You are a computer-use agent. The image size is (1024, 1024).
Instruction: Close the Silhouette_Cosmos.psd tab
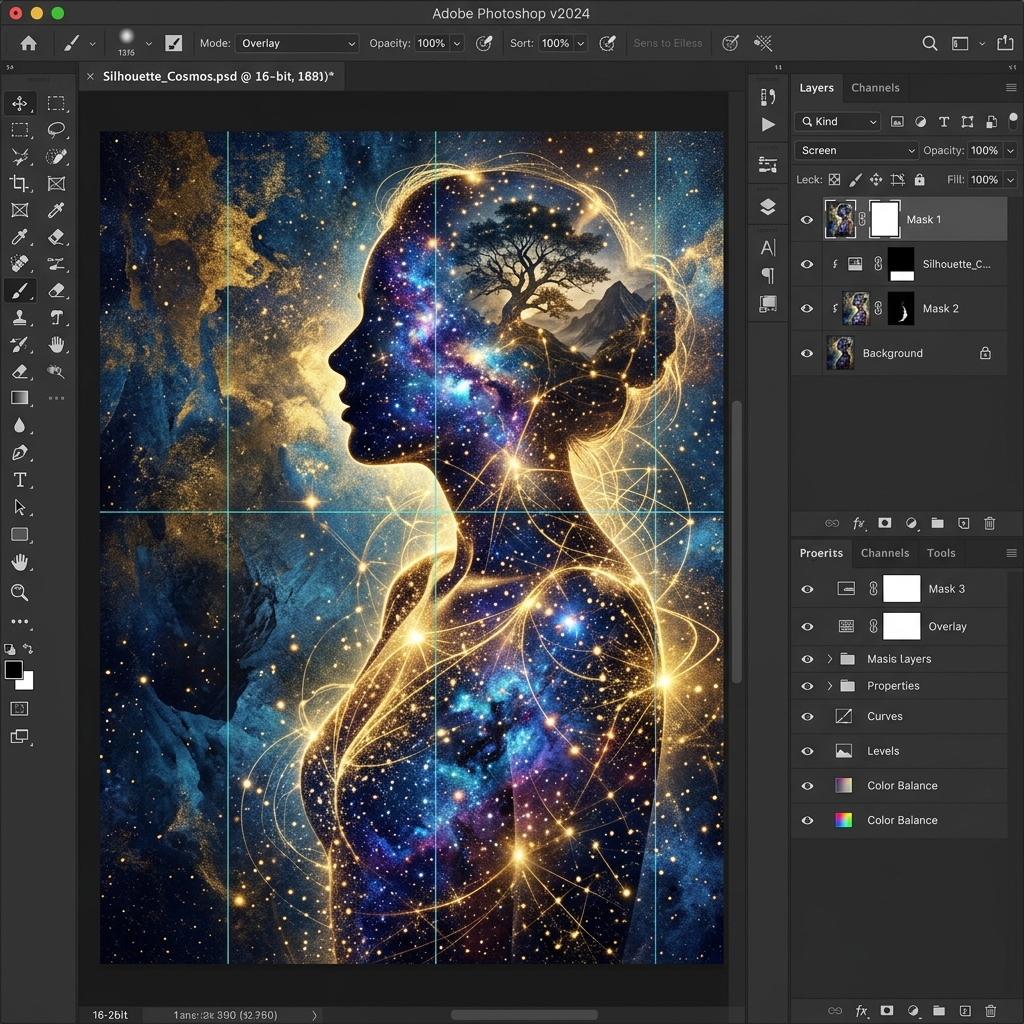91,76
